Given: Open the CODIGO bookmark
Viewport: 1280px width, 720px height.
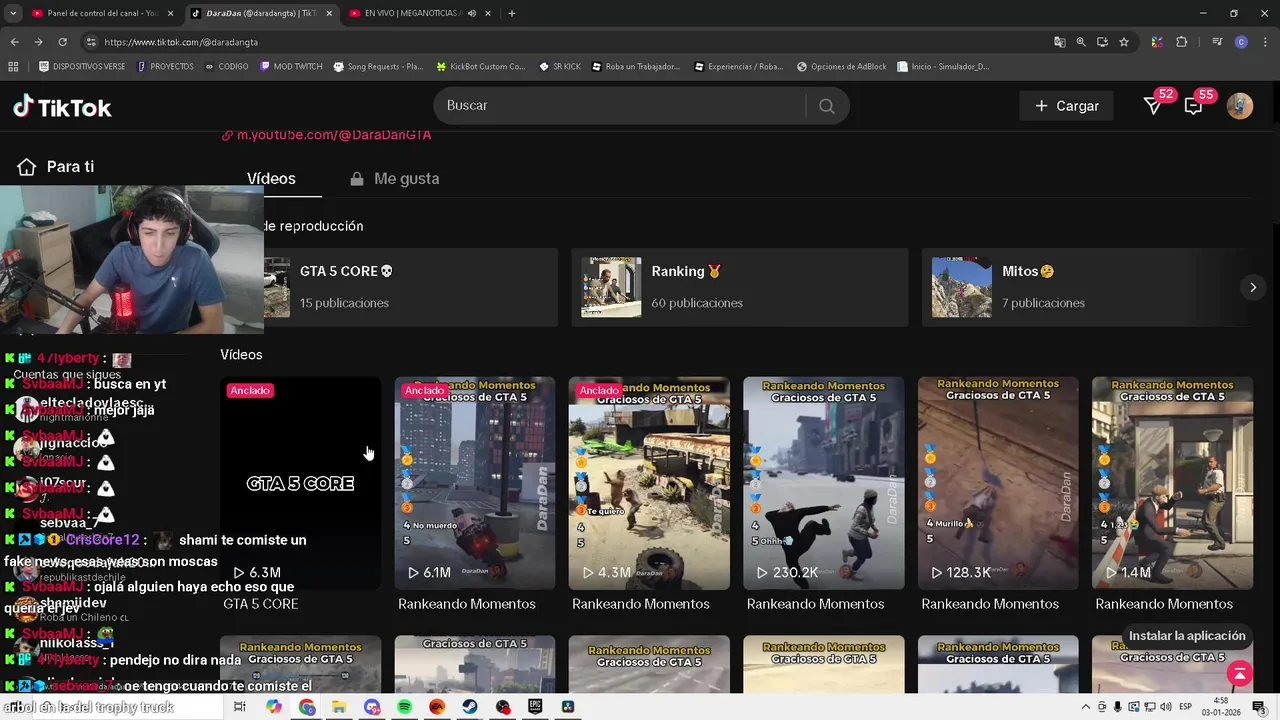Looking at the screenshot, I should point(226,67).
